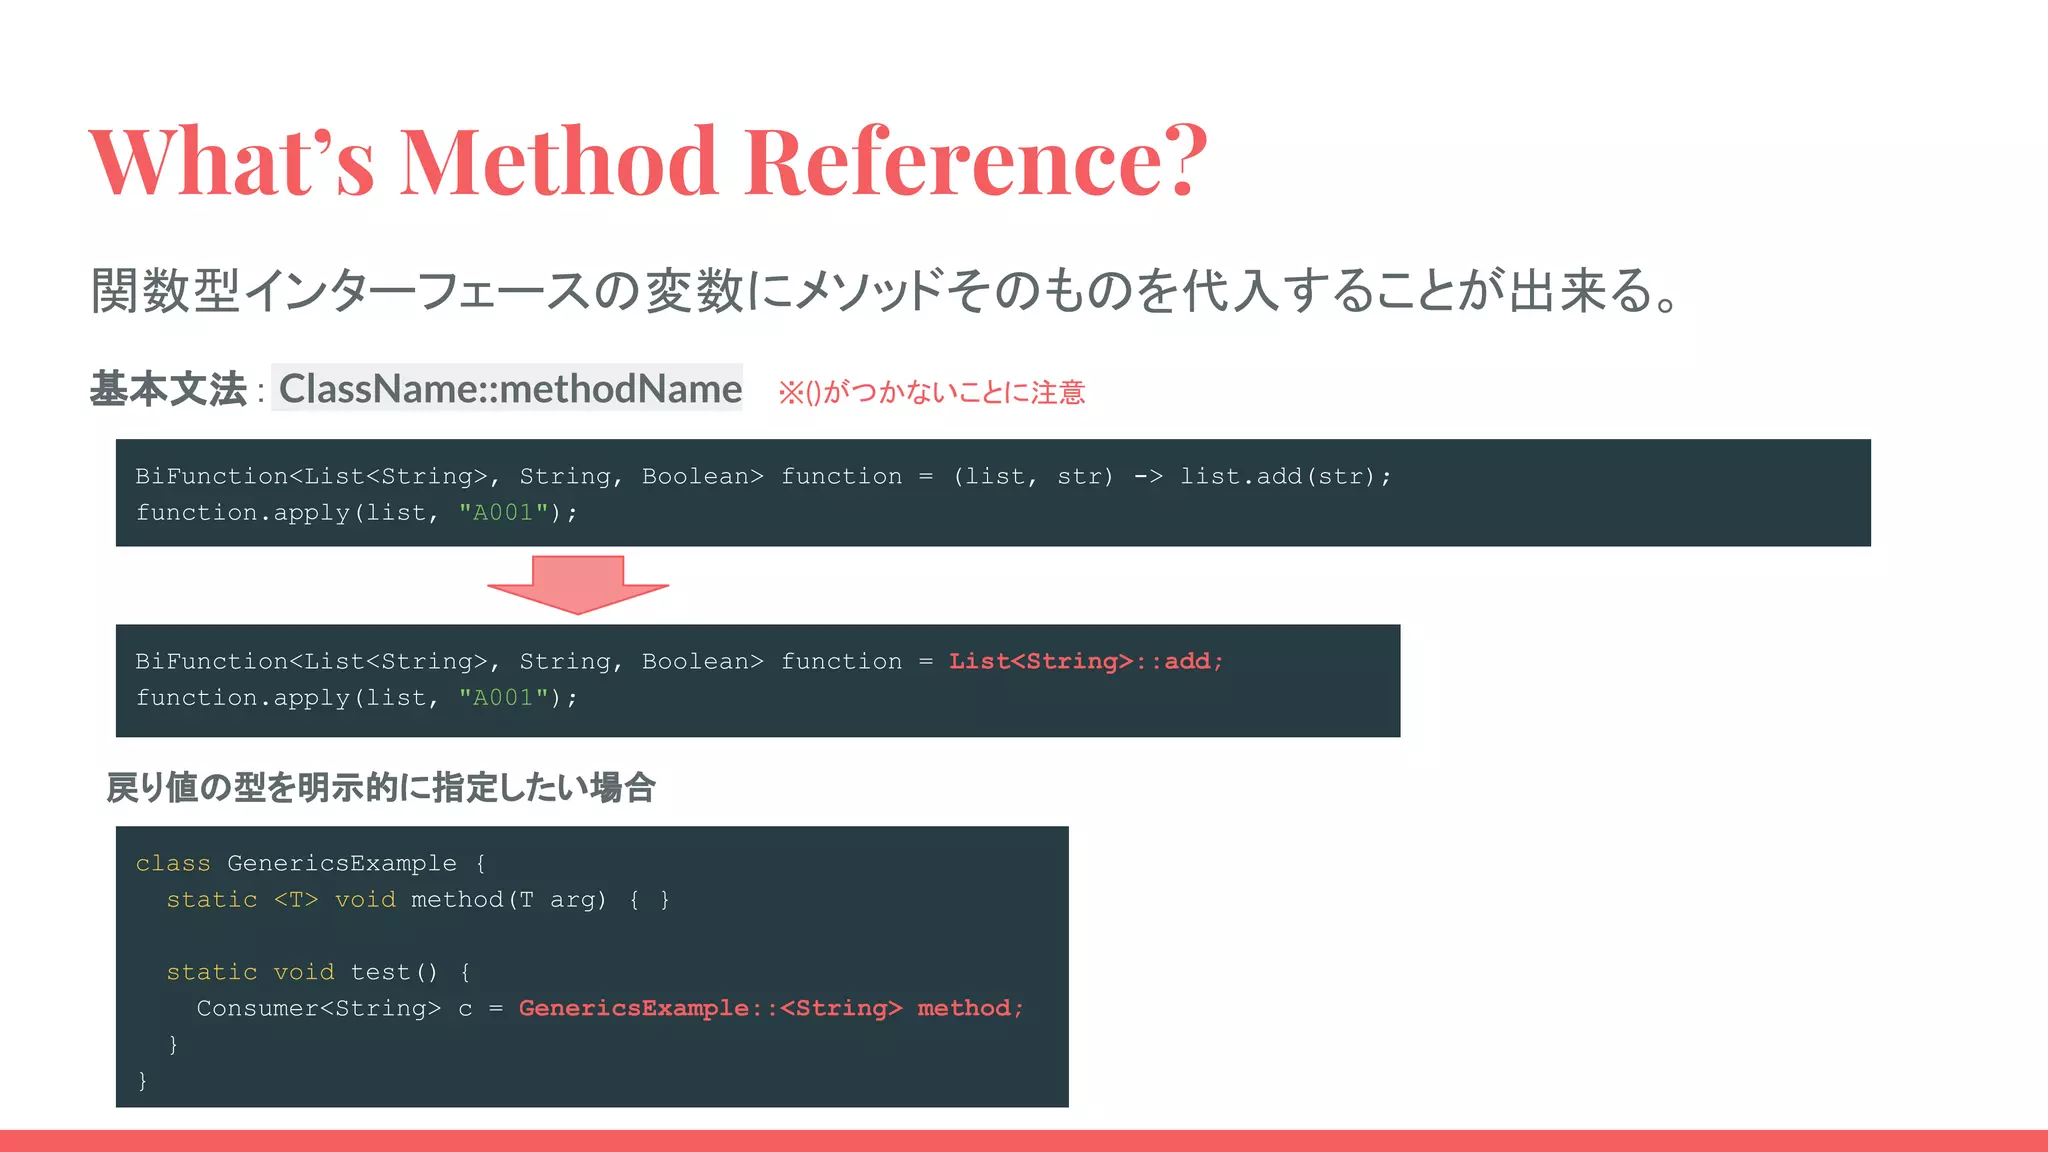The image size is (2048, 1152).
Task: Click function.apply line in the second code block
Action: coord(356,697)
